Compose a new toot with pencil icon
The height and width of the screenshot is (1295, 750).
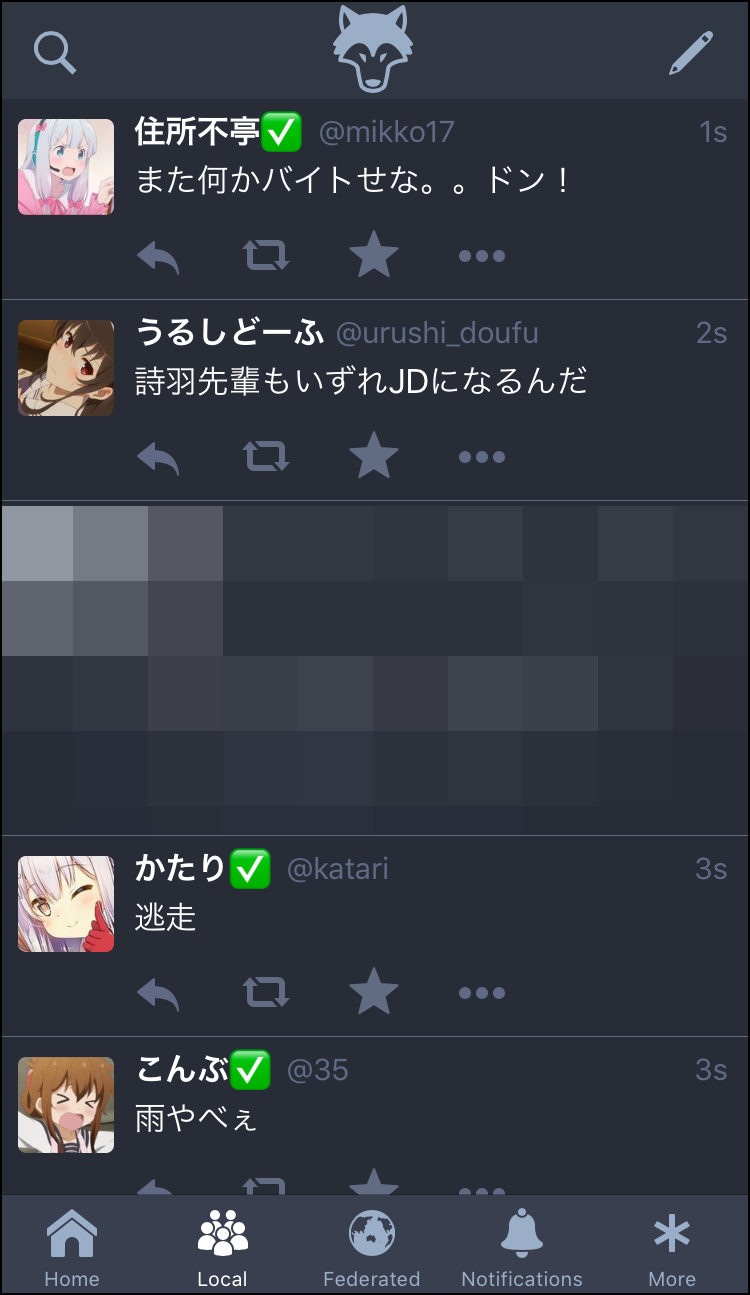pos(691,53)
